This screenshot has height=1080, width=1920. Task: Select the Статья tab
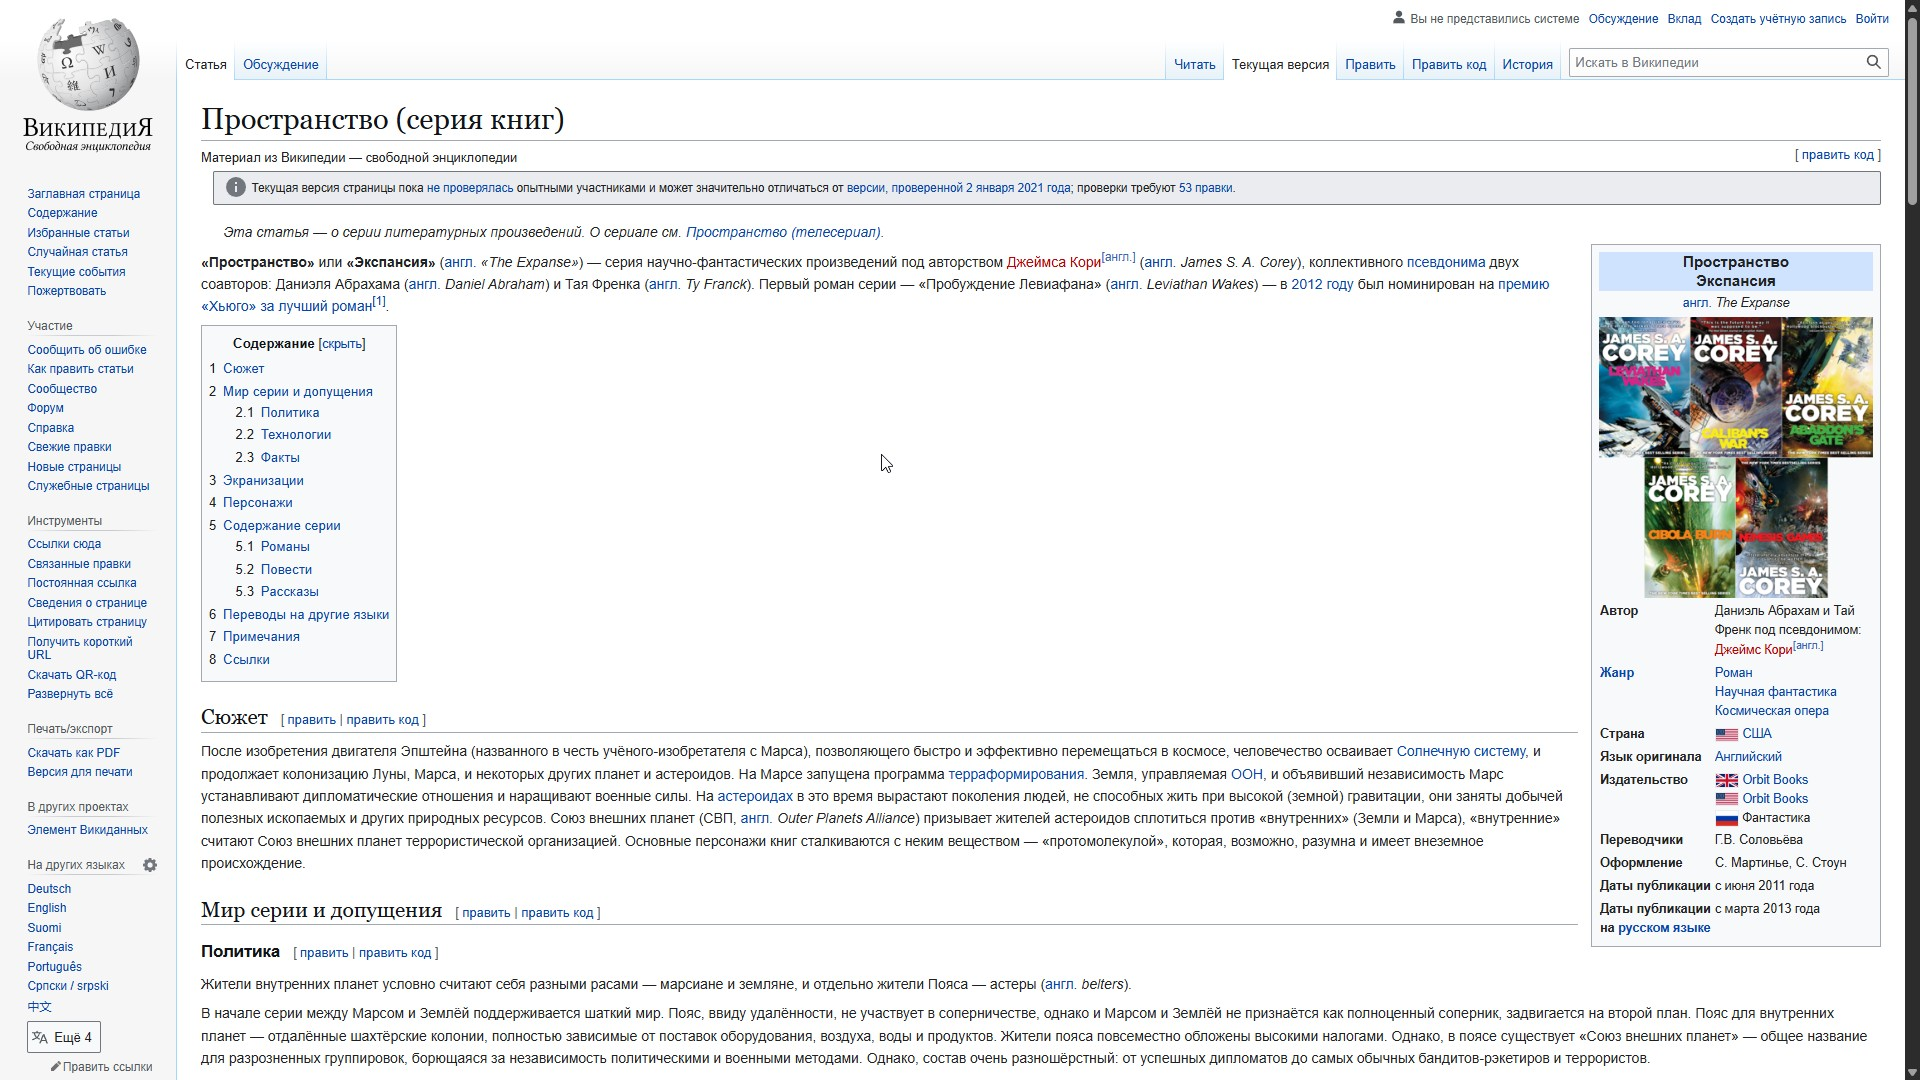point(206,64)
